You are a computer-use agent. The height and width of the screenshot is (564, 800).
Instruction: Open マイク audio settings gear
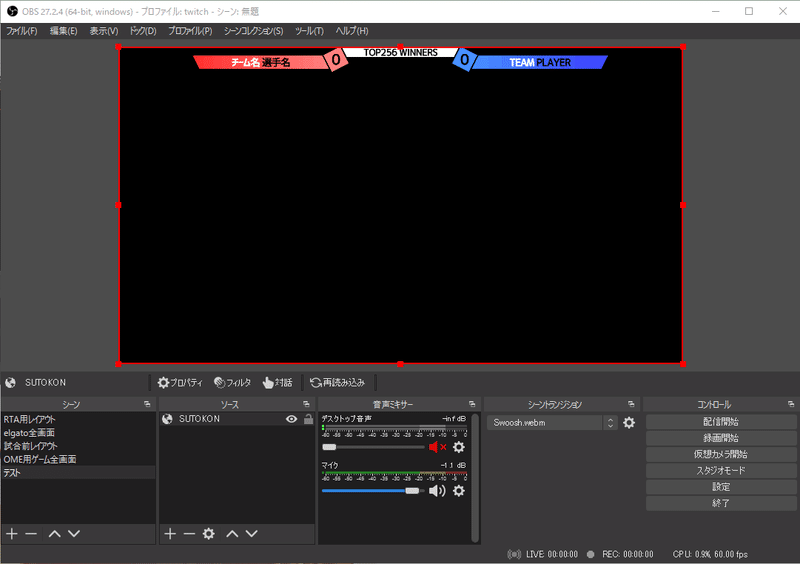[459, 491]
